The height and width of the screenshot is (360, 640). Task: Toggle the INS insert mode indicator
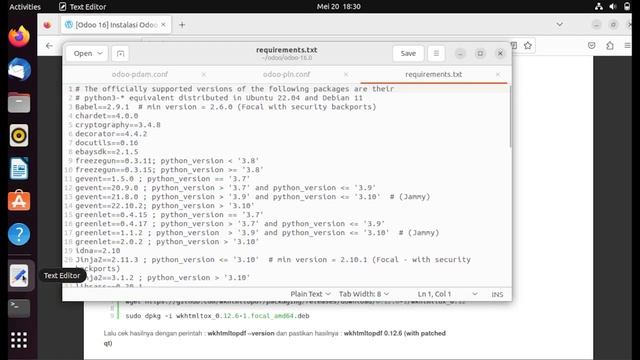click(x=497, y=294)
